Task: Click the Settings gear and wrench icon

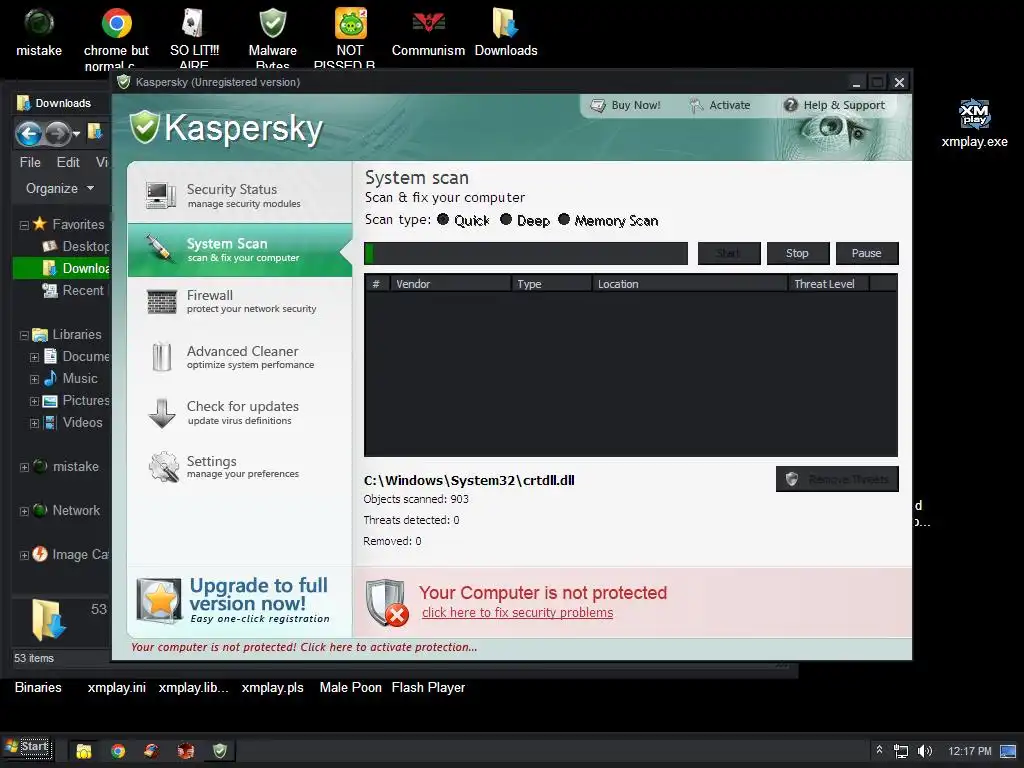Action: (163, 466)
